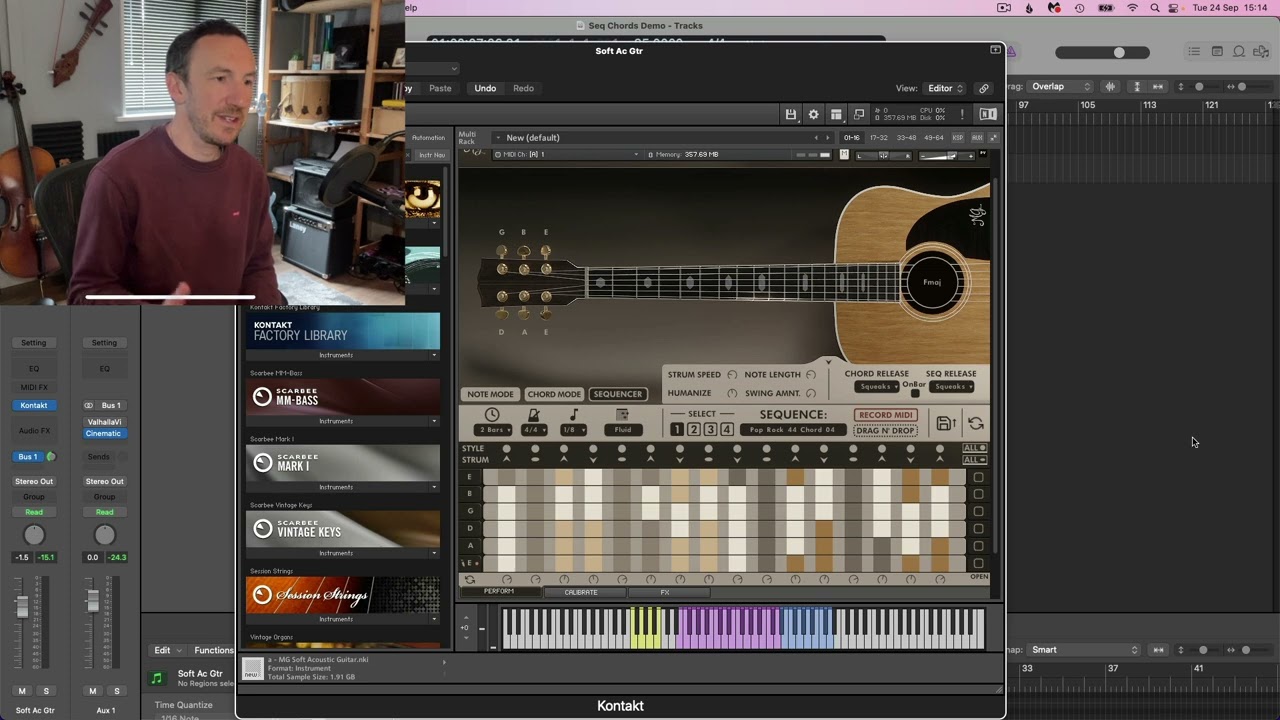This screenshot has width=1280, height=720.
Task: Open the Seq Release Squeaks dropdown
Action: pos(952,387)
